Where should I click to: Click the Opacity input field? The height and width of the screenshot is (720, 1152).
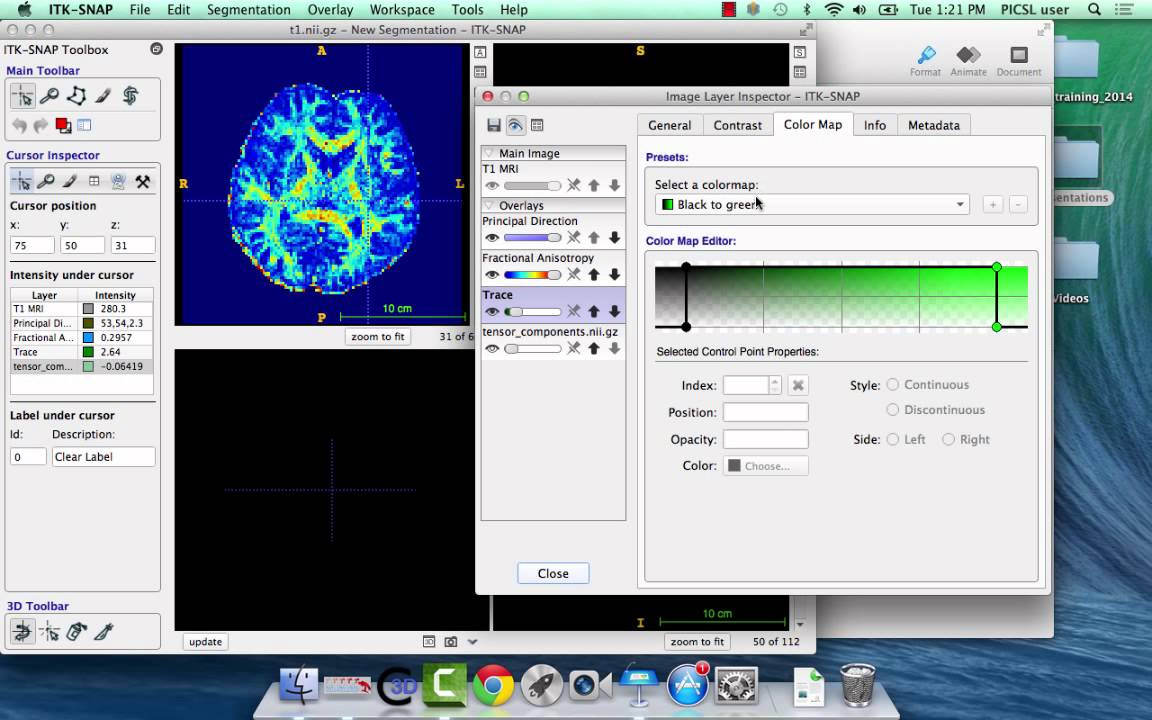point(766,439)
